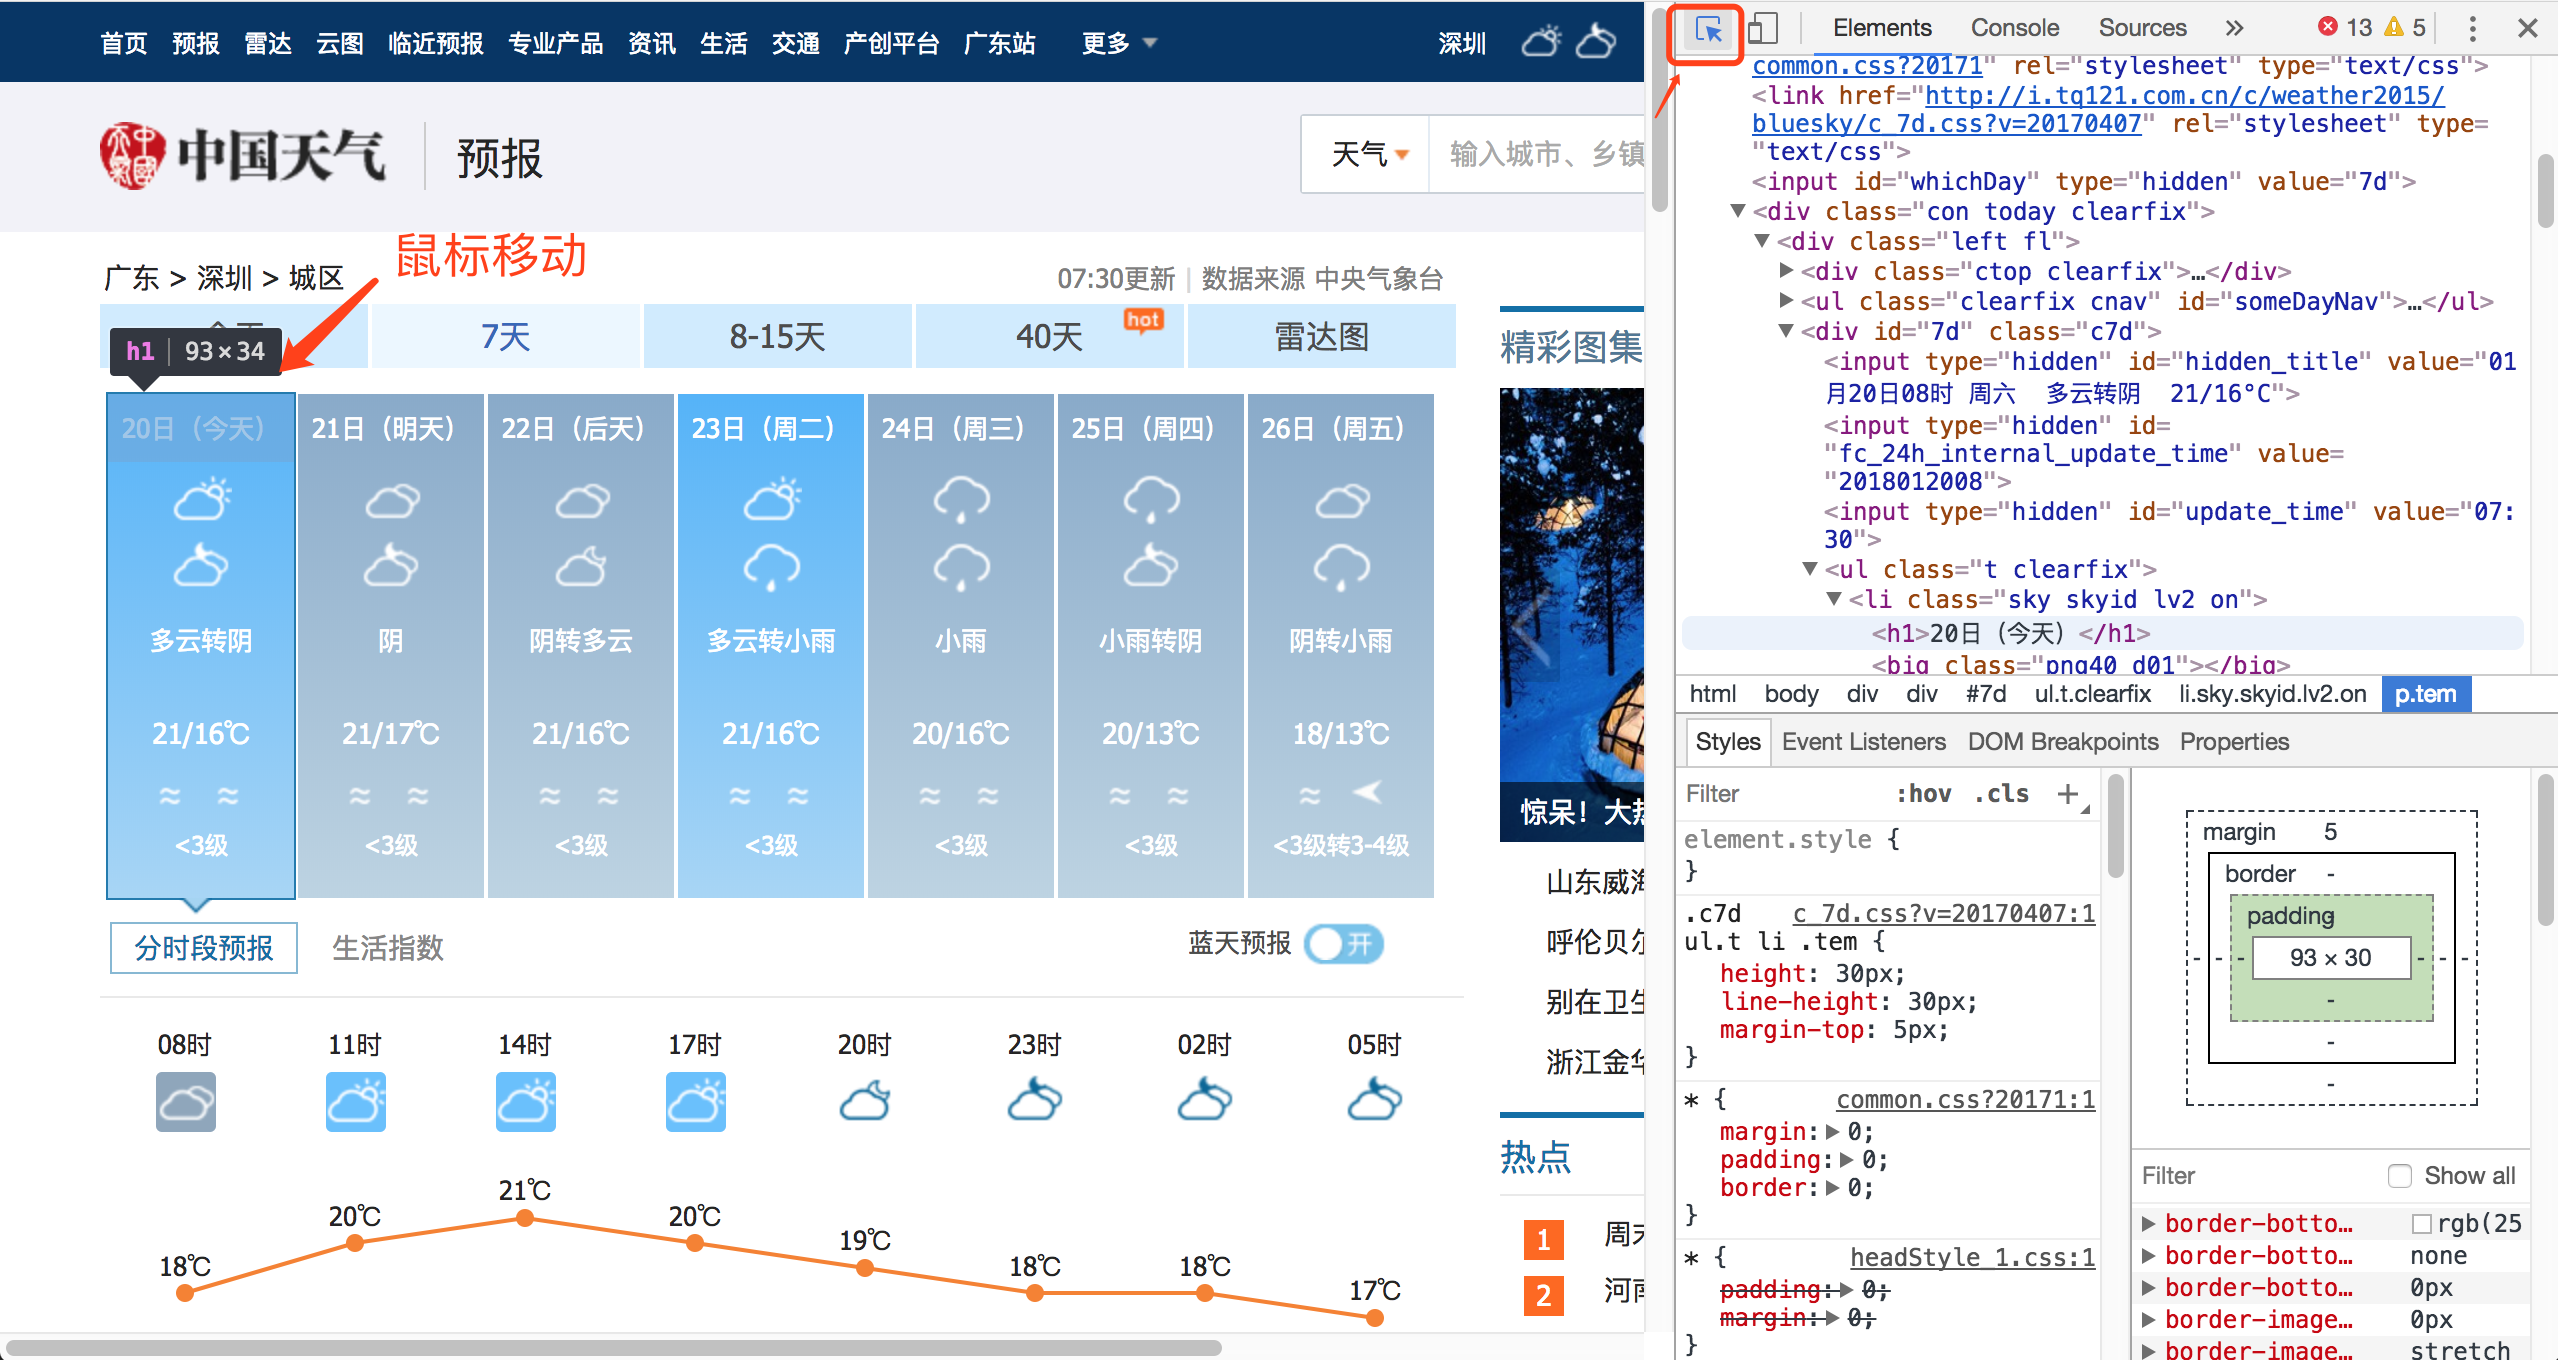Open the 临近预报 navigation link
The width and height of the screenshot is (2558, 1360).
click(436, 43)
